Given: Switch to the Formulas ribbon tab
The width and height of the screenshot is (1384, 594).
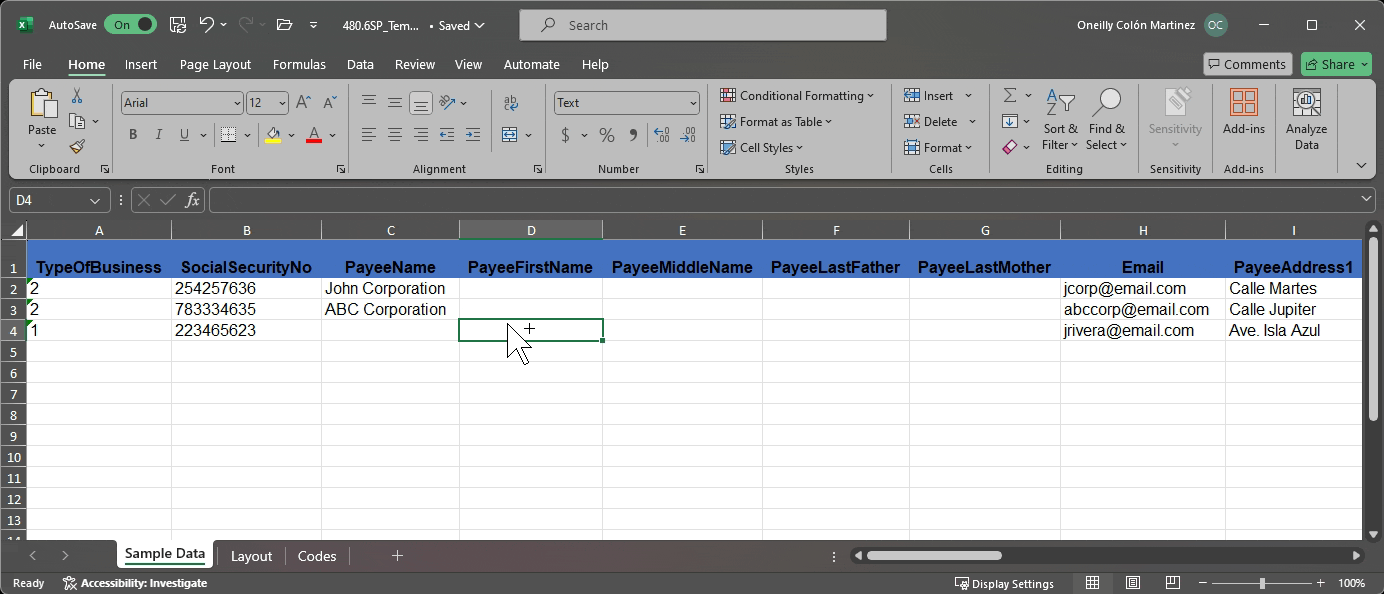Looking at the screenshot, I should 299,64.
